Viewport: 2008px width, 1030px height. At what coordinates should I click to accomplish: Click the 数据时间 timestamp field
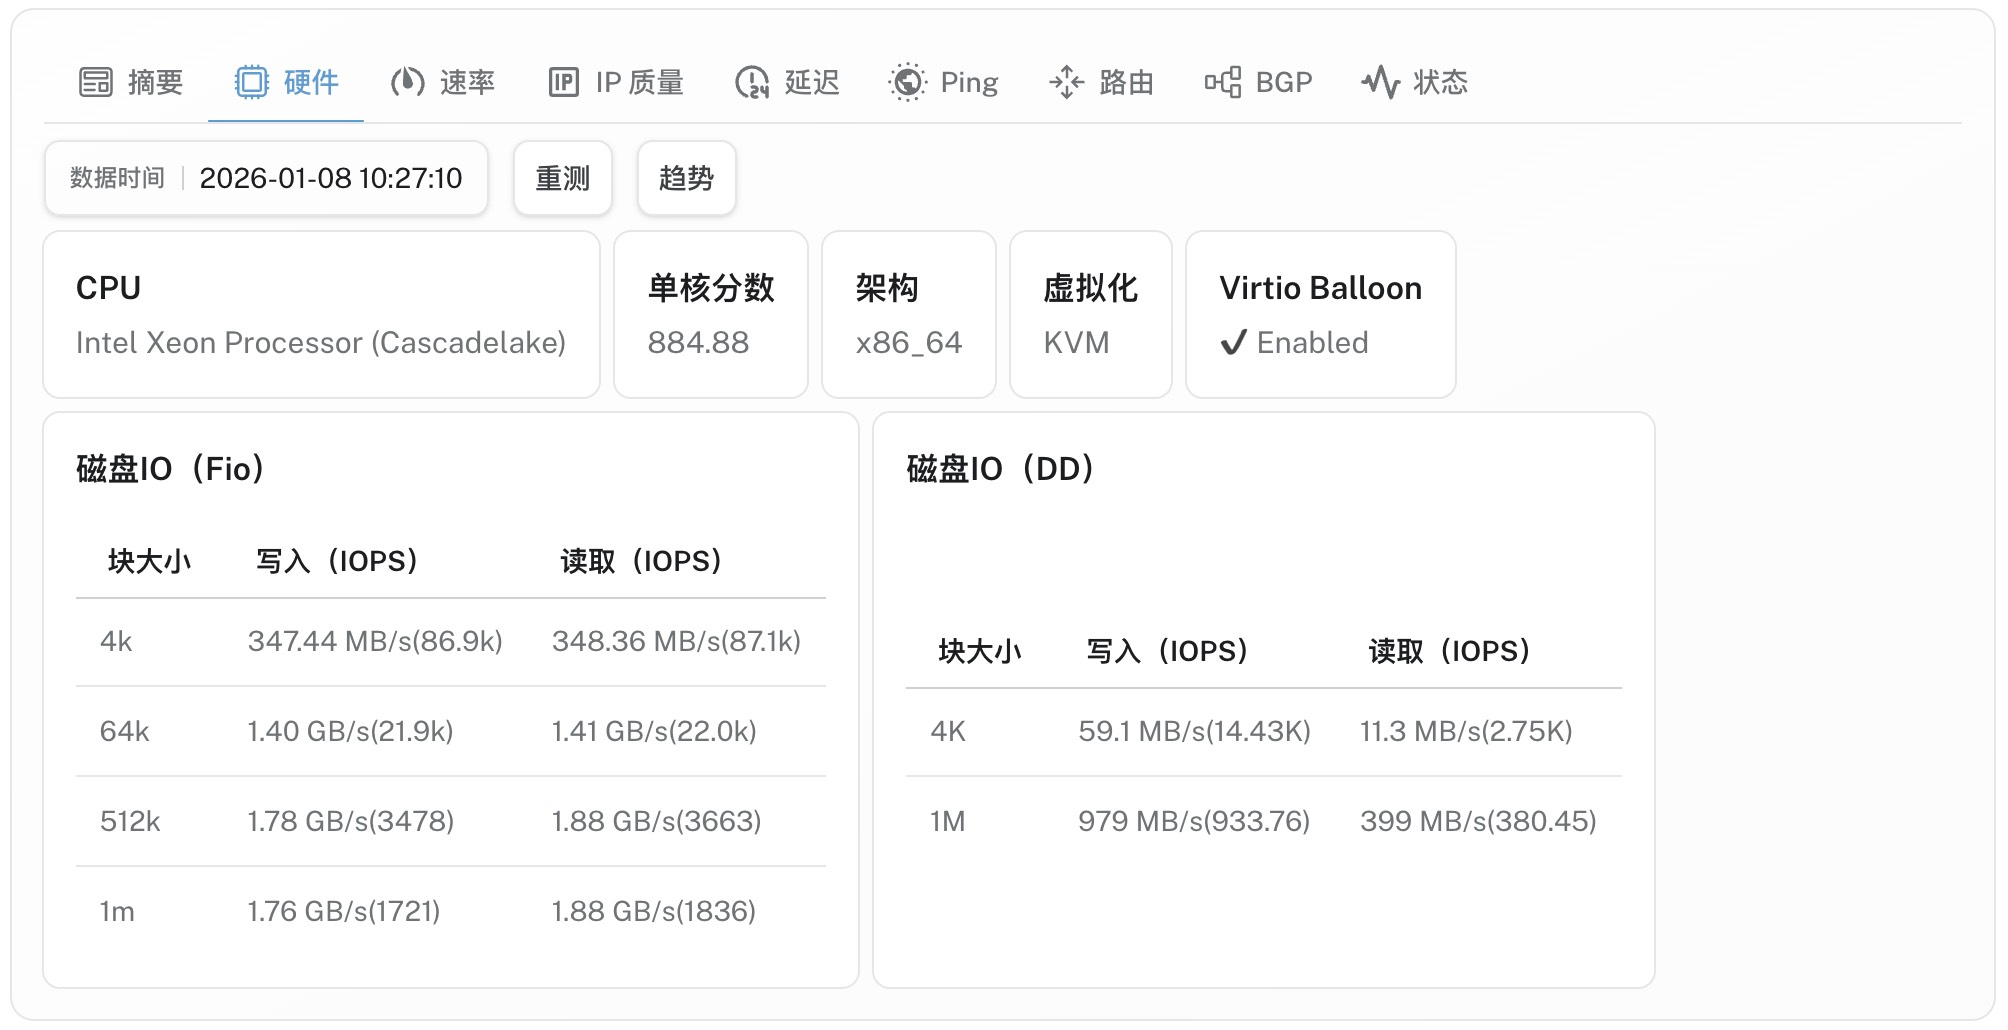266,178
